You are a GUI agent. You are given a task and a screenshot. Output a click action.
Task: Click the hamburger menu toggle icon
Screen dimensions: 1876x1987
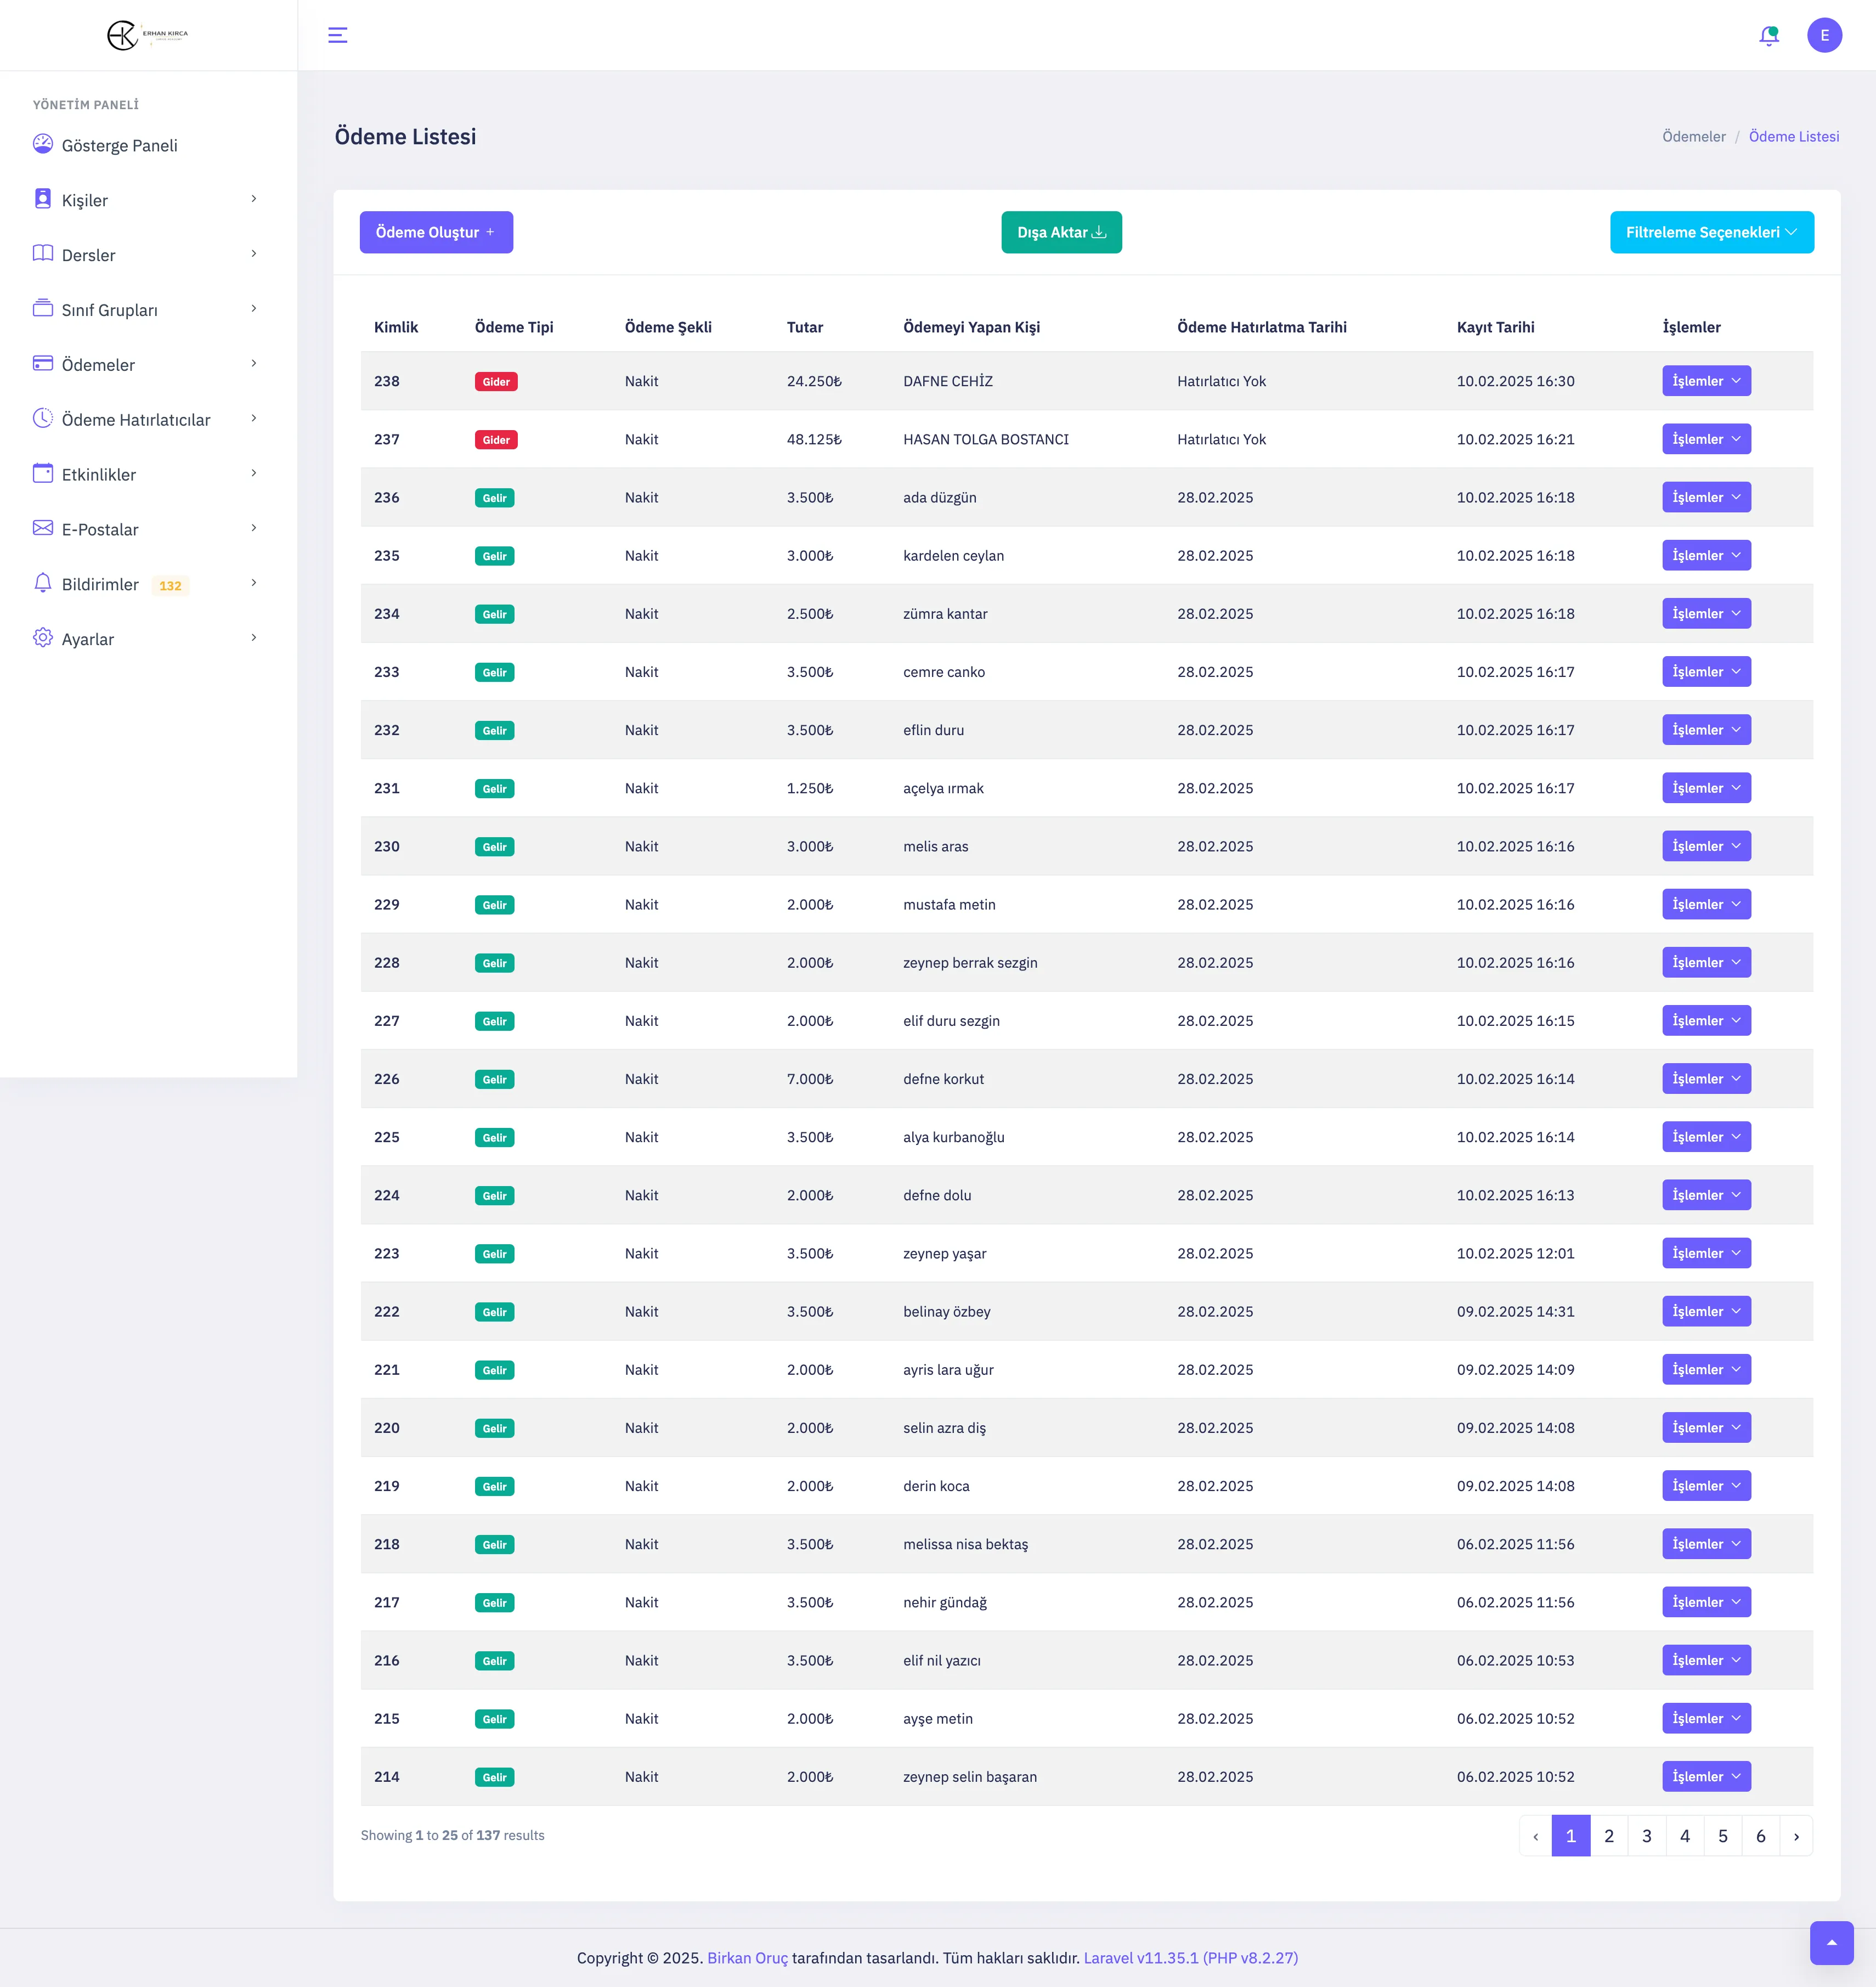click(338, 35)
